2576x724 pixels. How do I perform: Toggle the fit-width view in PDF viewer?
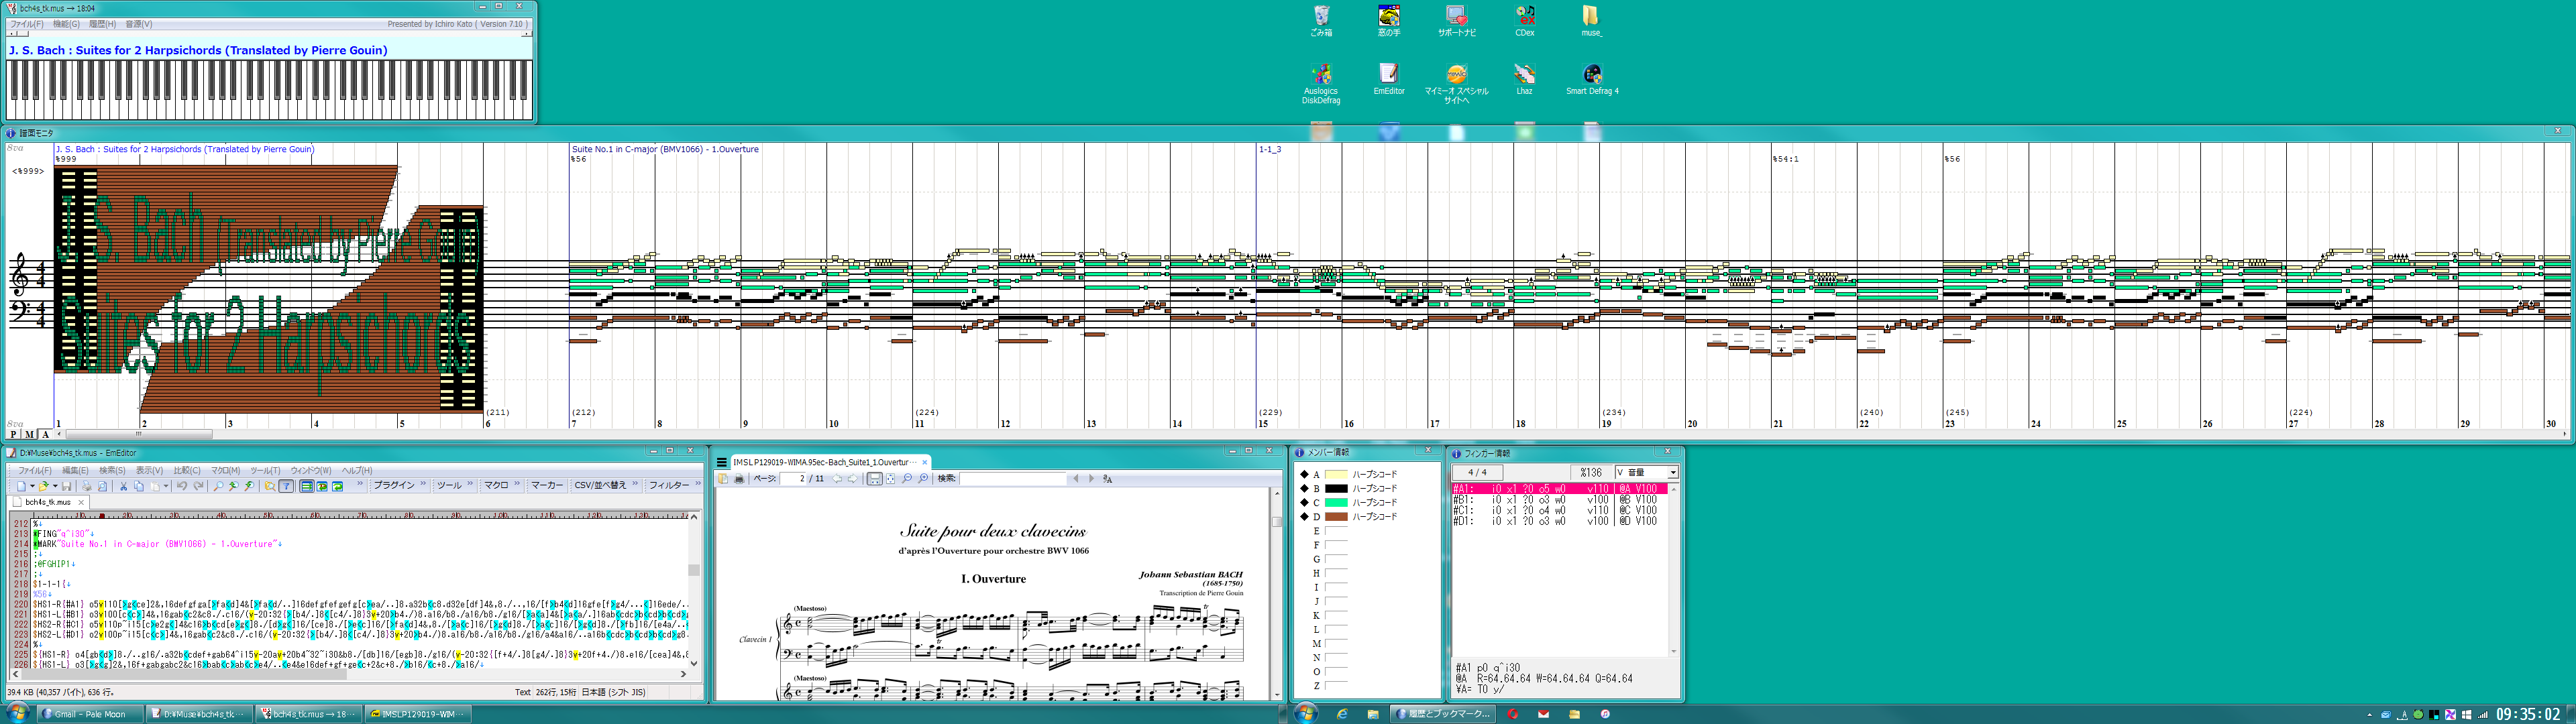click(875, 479)
